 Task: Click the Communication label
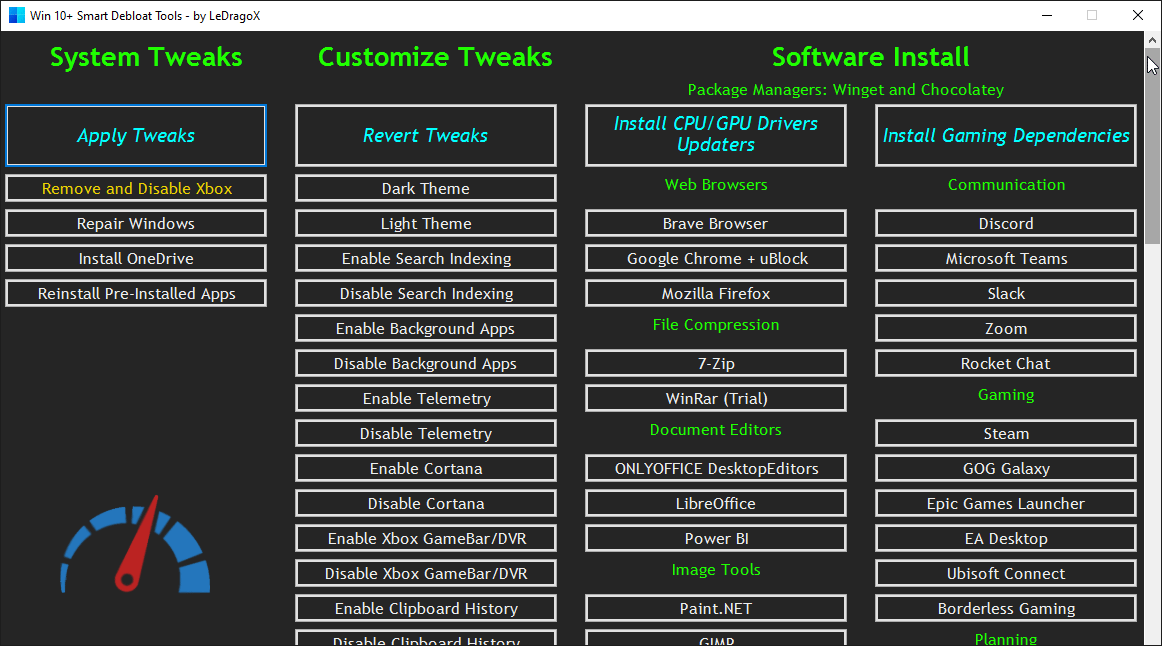click(1006, 184)
